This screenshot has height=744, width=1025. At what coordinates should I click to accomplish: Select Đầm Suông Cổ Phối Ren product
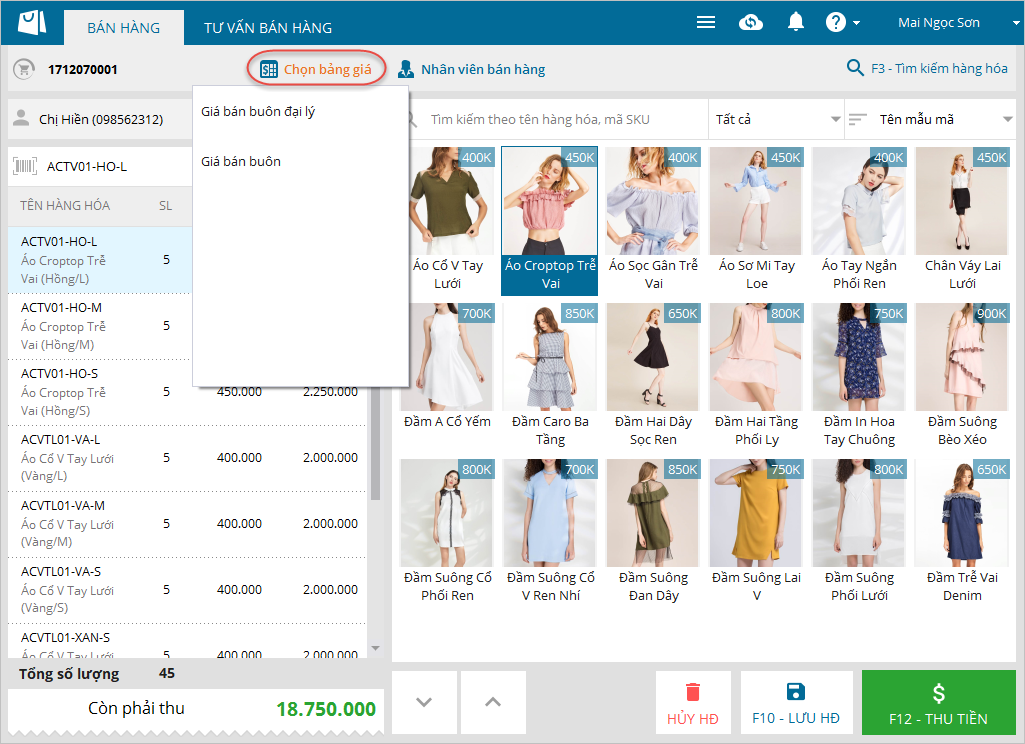click(447, 532)
